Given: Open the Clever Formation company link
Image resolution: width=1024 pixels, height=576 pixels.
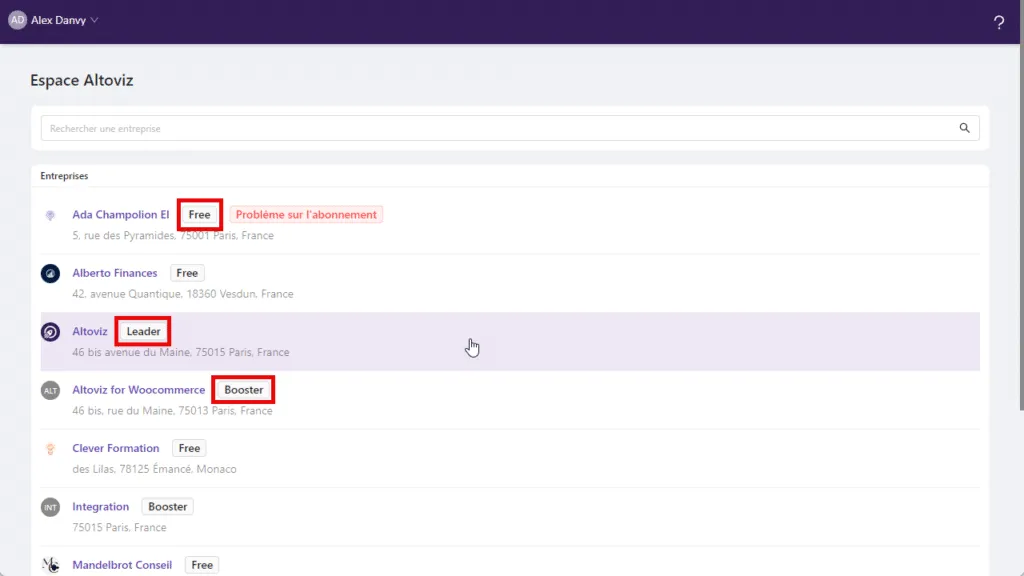Looking at the screenshot, I should [x=116, y=448].
